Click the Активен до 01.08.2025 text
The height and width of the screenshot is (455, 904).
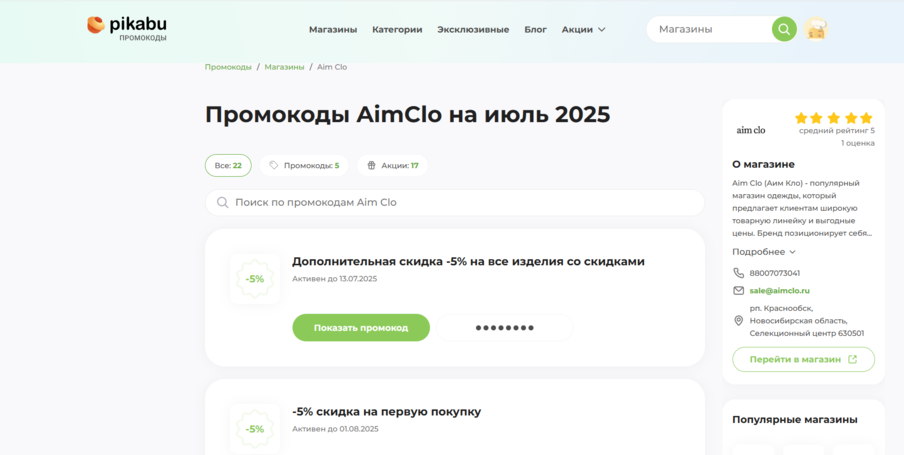(335, 429)
